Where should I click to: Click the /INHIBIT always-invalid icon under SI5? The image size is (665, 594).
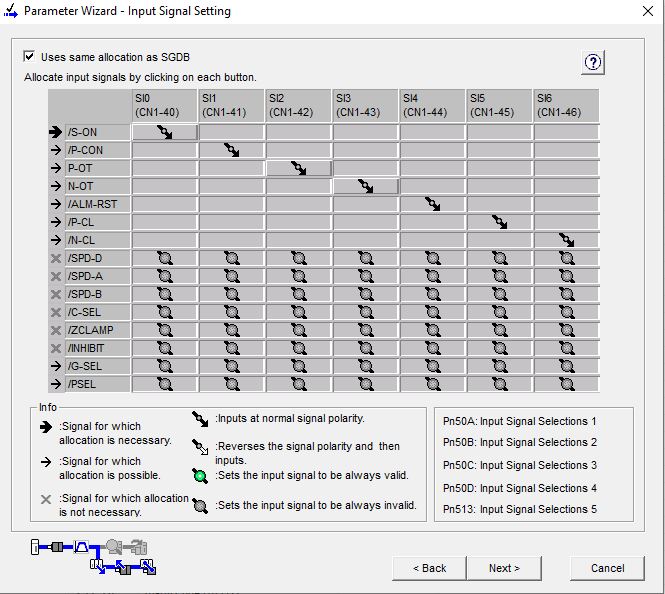coord(500,348)
